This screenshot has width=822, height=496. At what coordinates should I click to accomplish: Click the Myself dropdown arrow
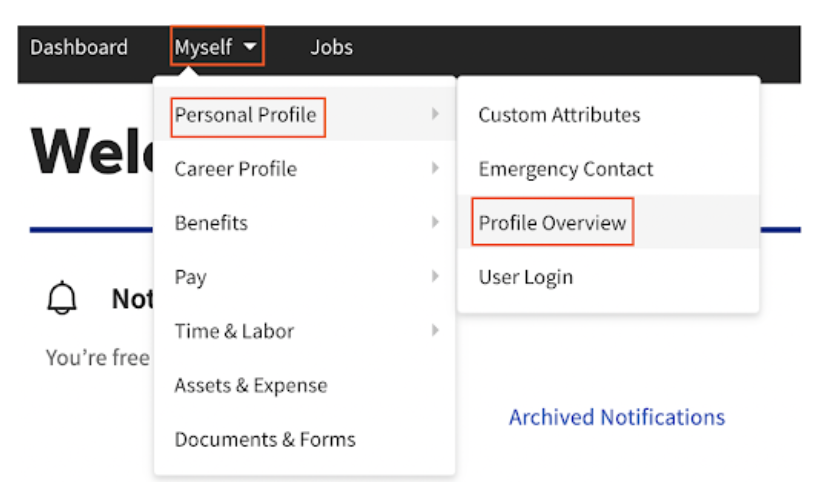coord(250,47)
